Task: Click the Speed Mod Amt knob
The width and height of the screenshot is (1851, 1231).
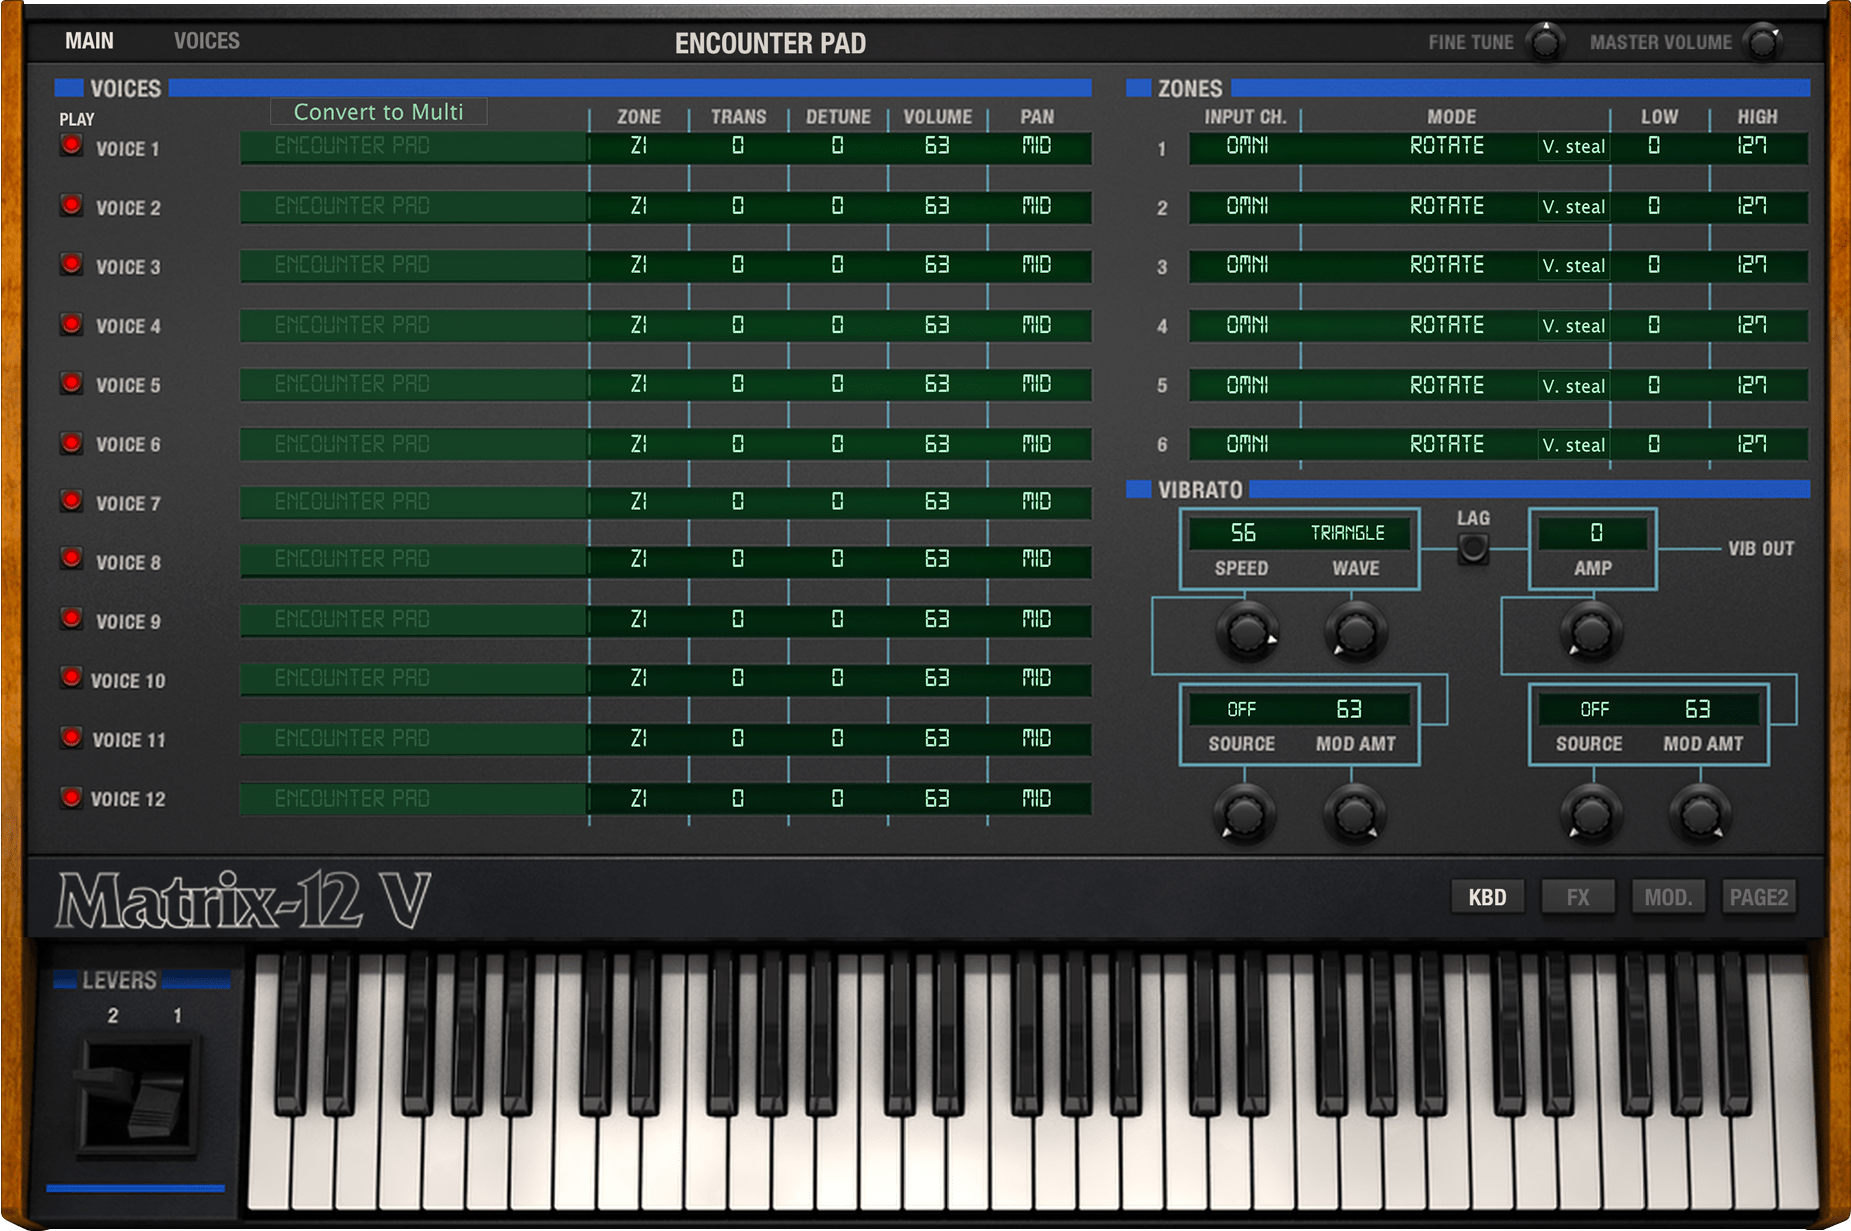Action: point(1354,815)
